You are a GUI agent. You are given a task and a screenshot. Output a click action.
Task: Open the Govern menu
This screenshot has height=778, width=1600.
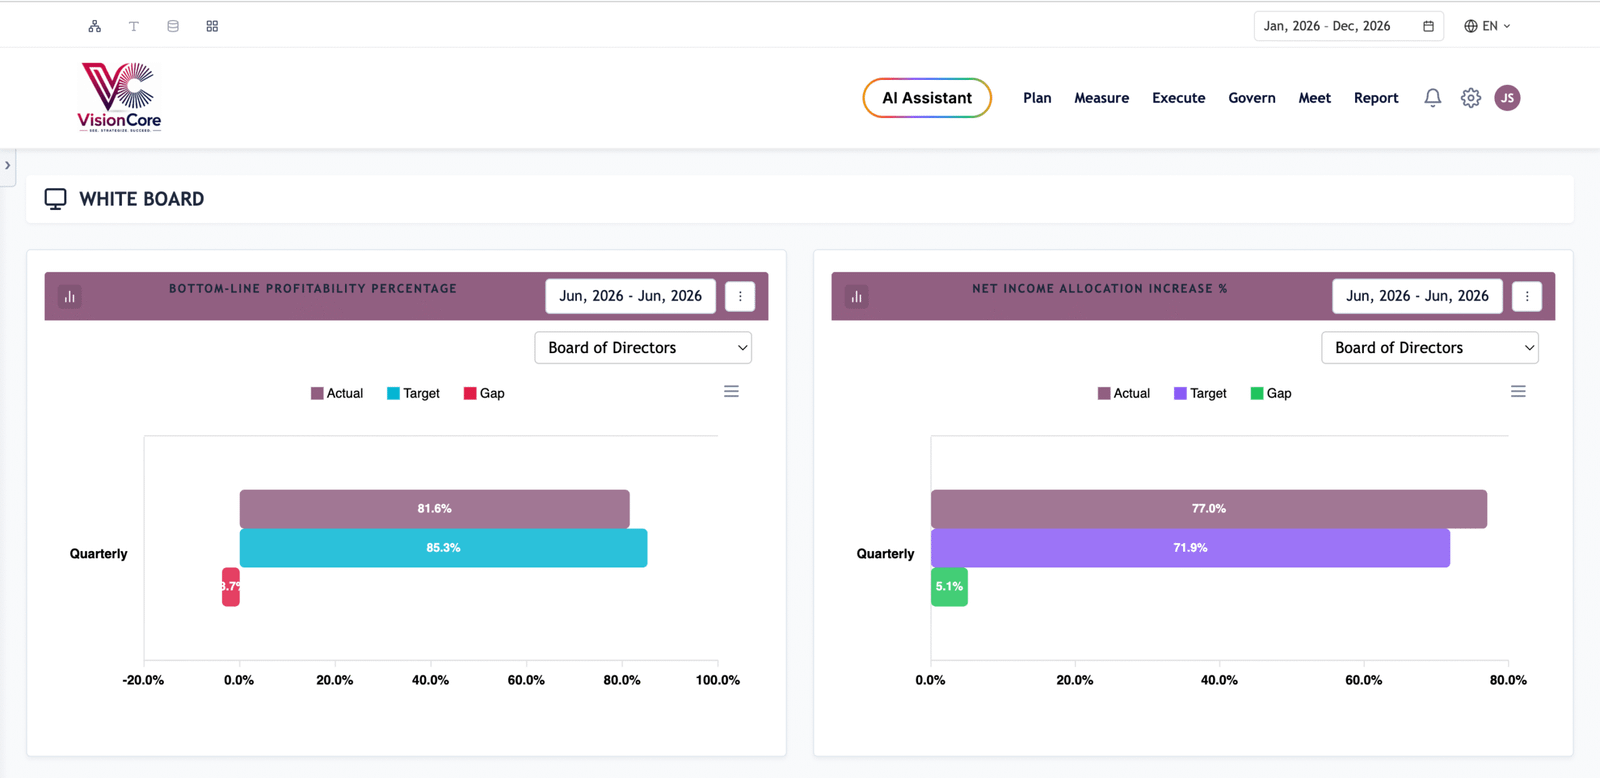(1252, 98)
